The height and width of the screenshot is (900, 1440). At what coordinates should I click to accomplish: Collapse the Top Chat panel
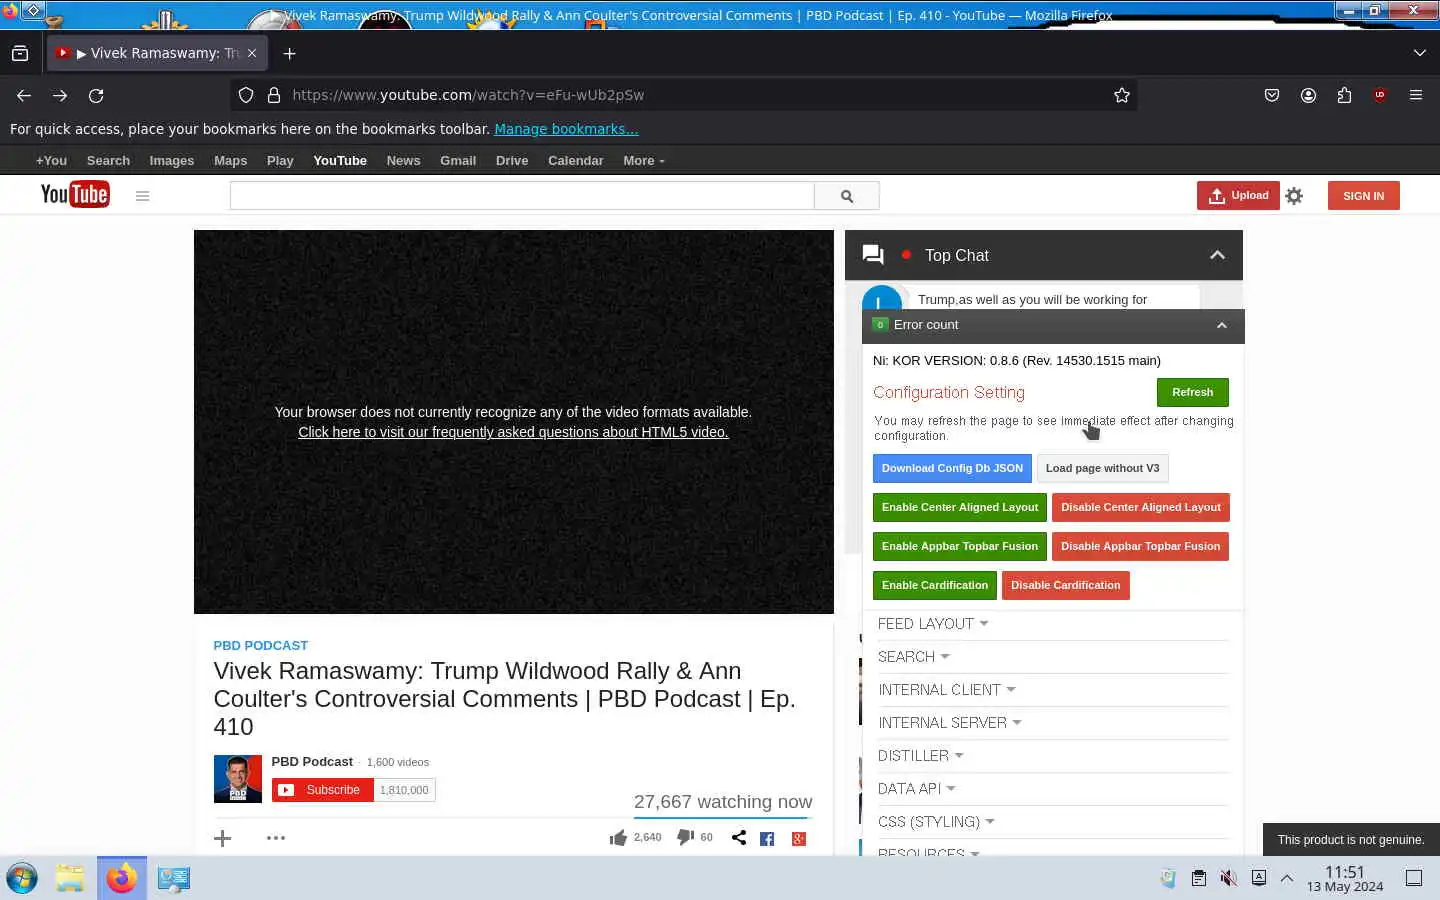[1217, 255]
